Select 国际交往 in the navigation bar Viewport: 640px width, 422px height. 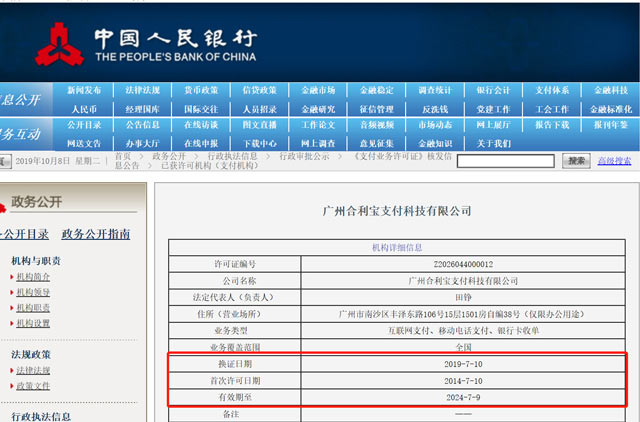pyautogui.click(x=201, y=109)
